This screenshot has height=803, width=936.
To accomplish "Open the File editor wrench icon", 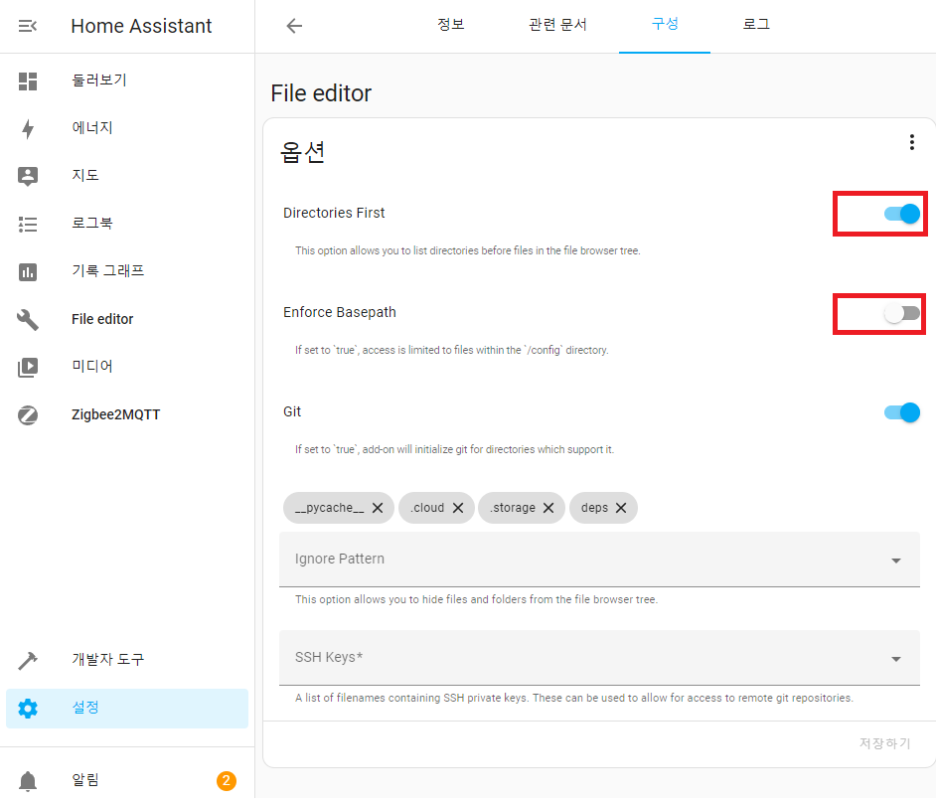I will 28,318.
